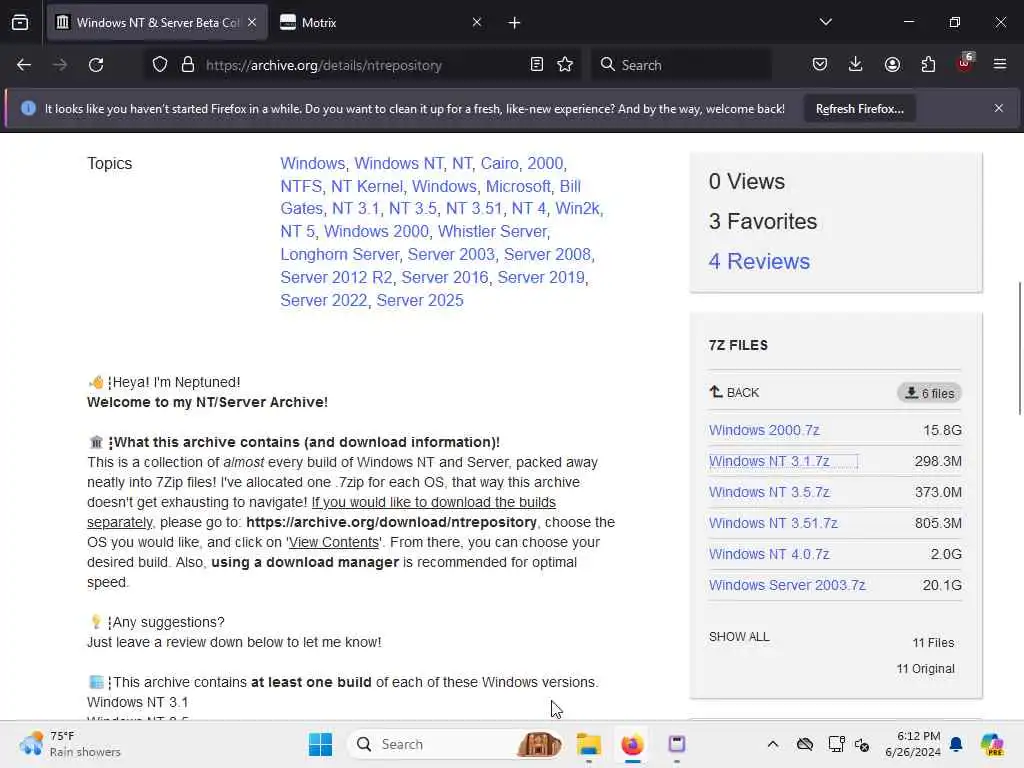Viewport: 1024px width, 768px height.
Task: Open the Server 2012 R2 topic link
Action: [x=336, y=277]
